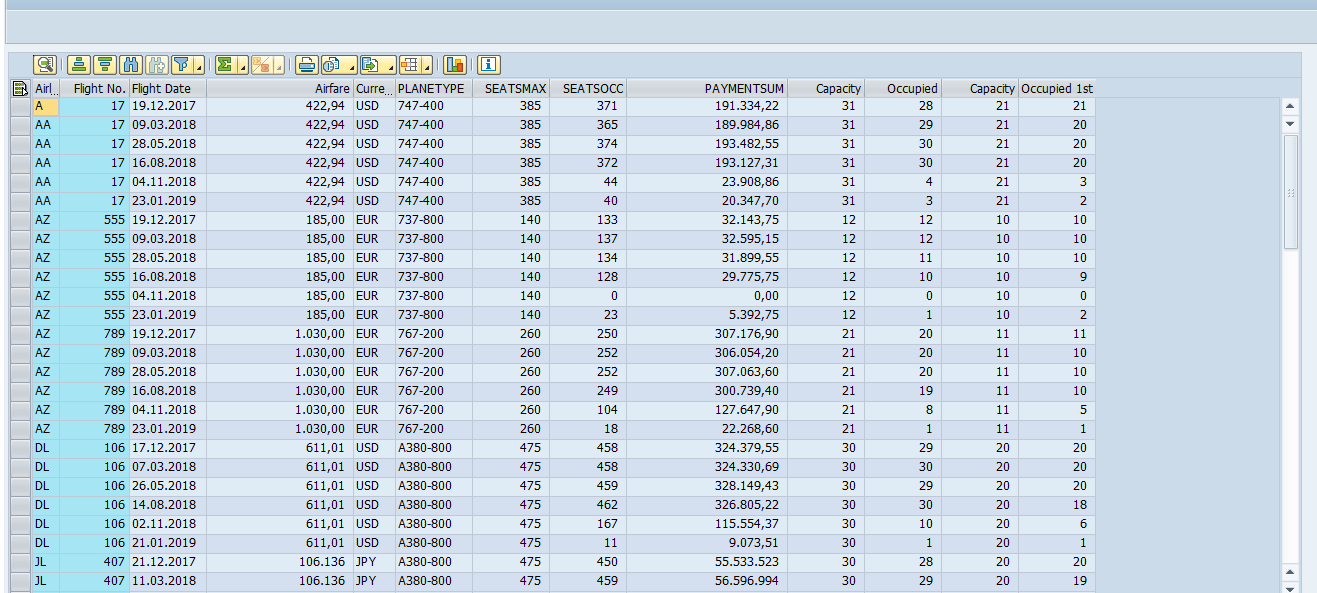This screenshot has height=593, width=1317.
Task: Click payment sum cell 23.908,86
Action: [x=707, y=182]
